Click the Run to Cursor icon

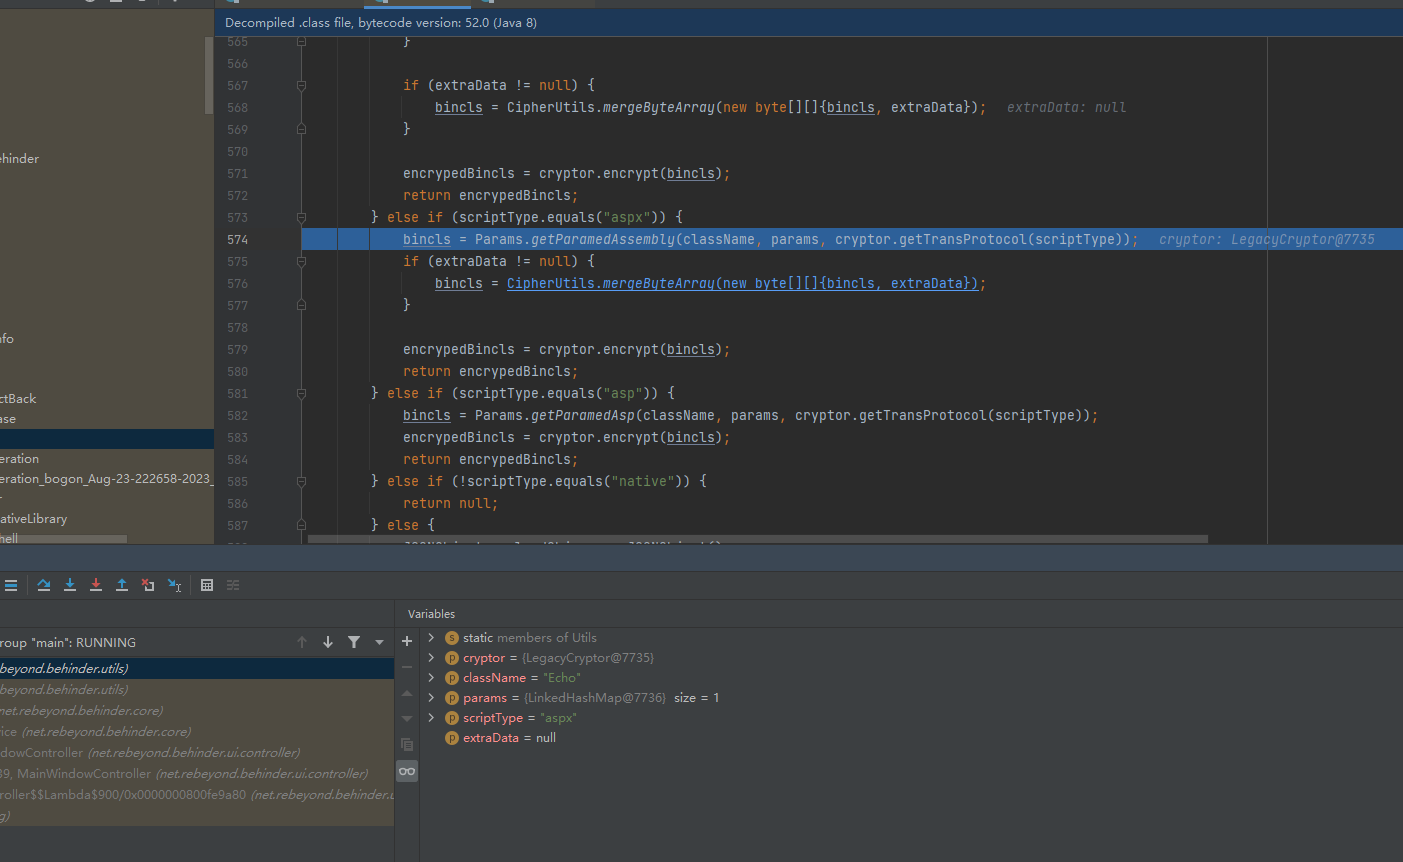coord(175,585)
